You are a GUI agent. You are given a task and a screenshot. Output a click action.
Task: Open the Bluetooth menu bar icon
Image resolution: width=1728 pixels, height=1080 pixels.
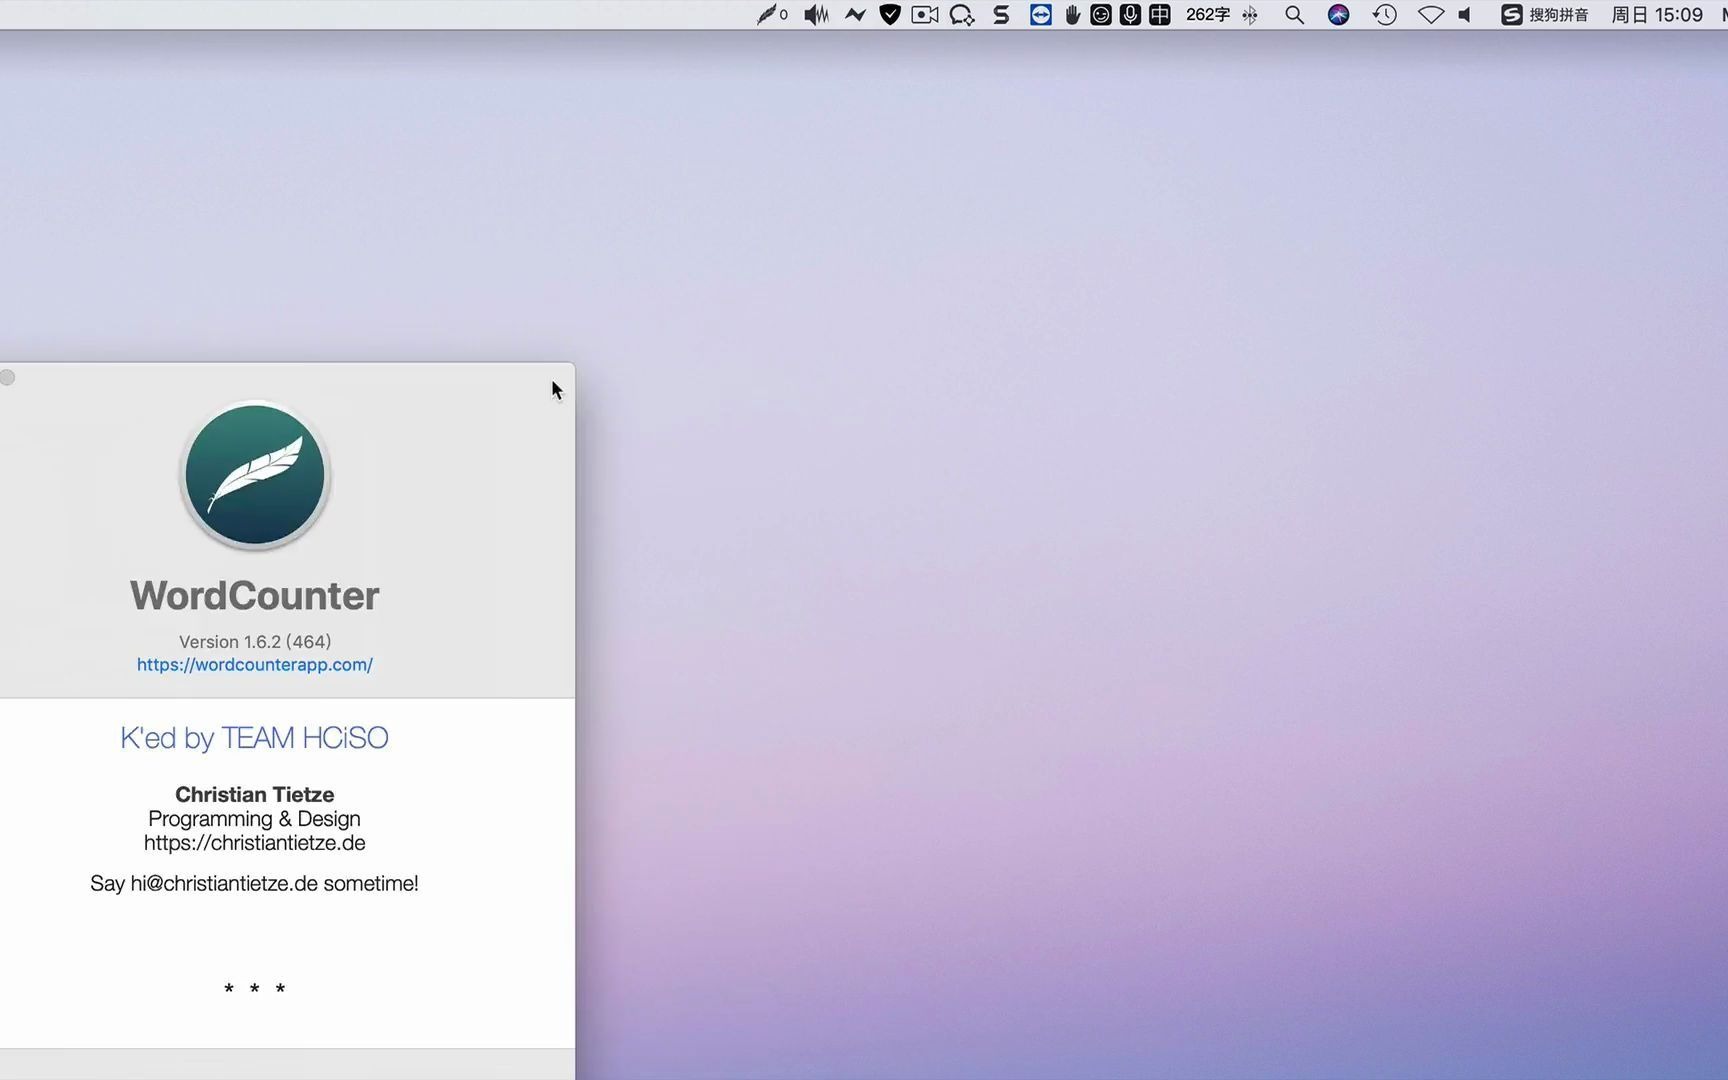point(1250,14)
